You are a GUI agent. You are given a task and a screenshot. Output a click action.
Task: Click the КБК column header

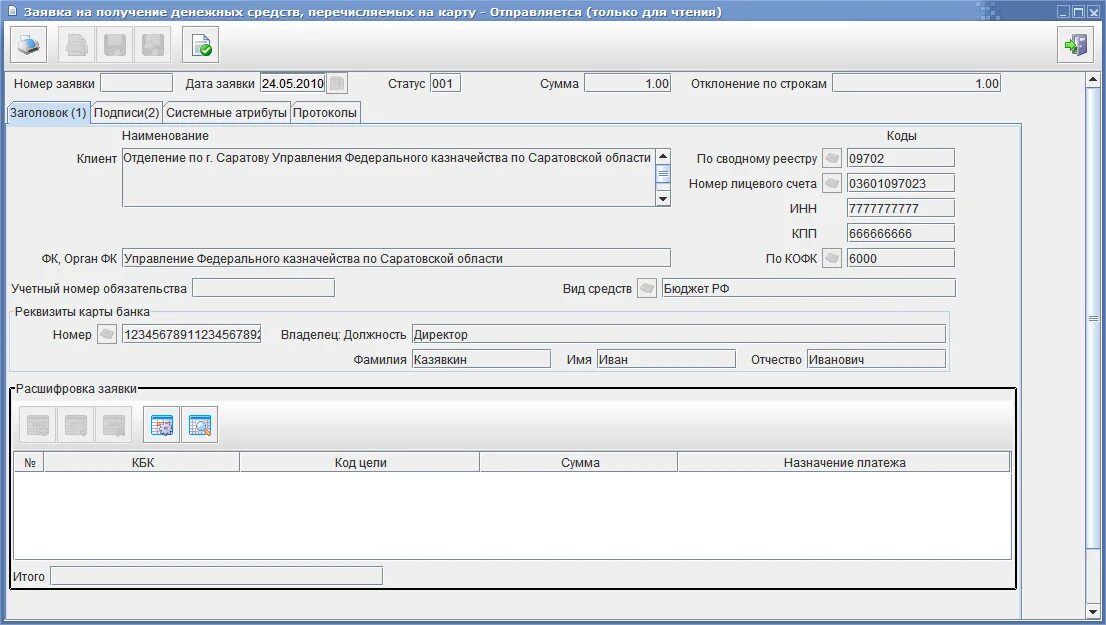(x=142, y=463)
